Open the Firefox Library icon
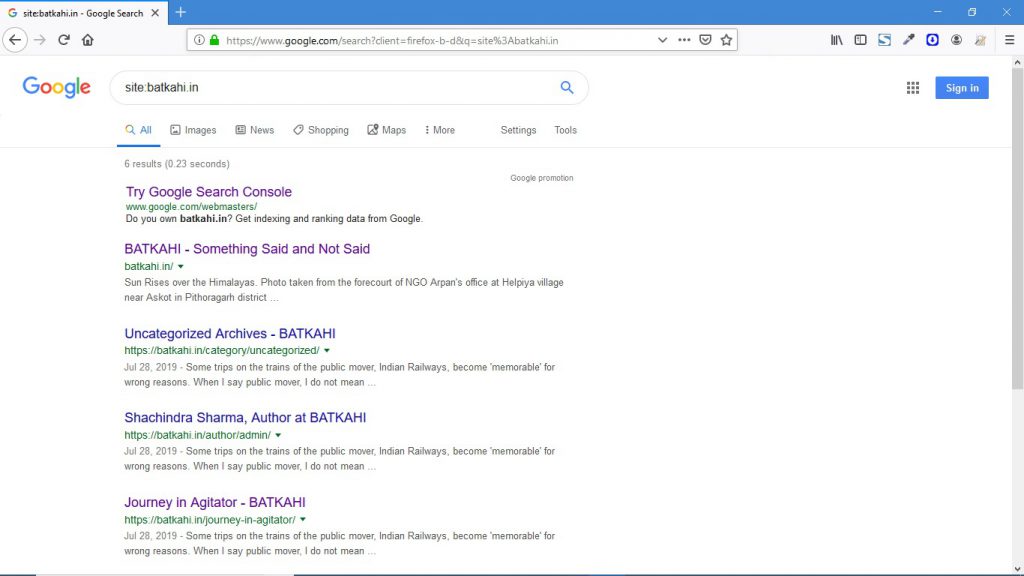Image resolution: width=1024 pixels, height=576 pixels. (837, 40)
